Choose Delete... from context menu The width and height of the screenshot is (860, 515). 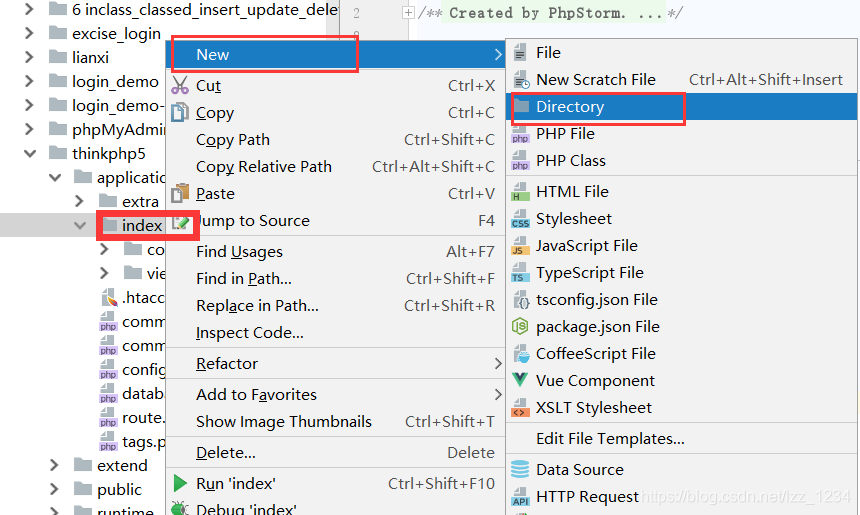pyautogui.click(x=335, y=452)
